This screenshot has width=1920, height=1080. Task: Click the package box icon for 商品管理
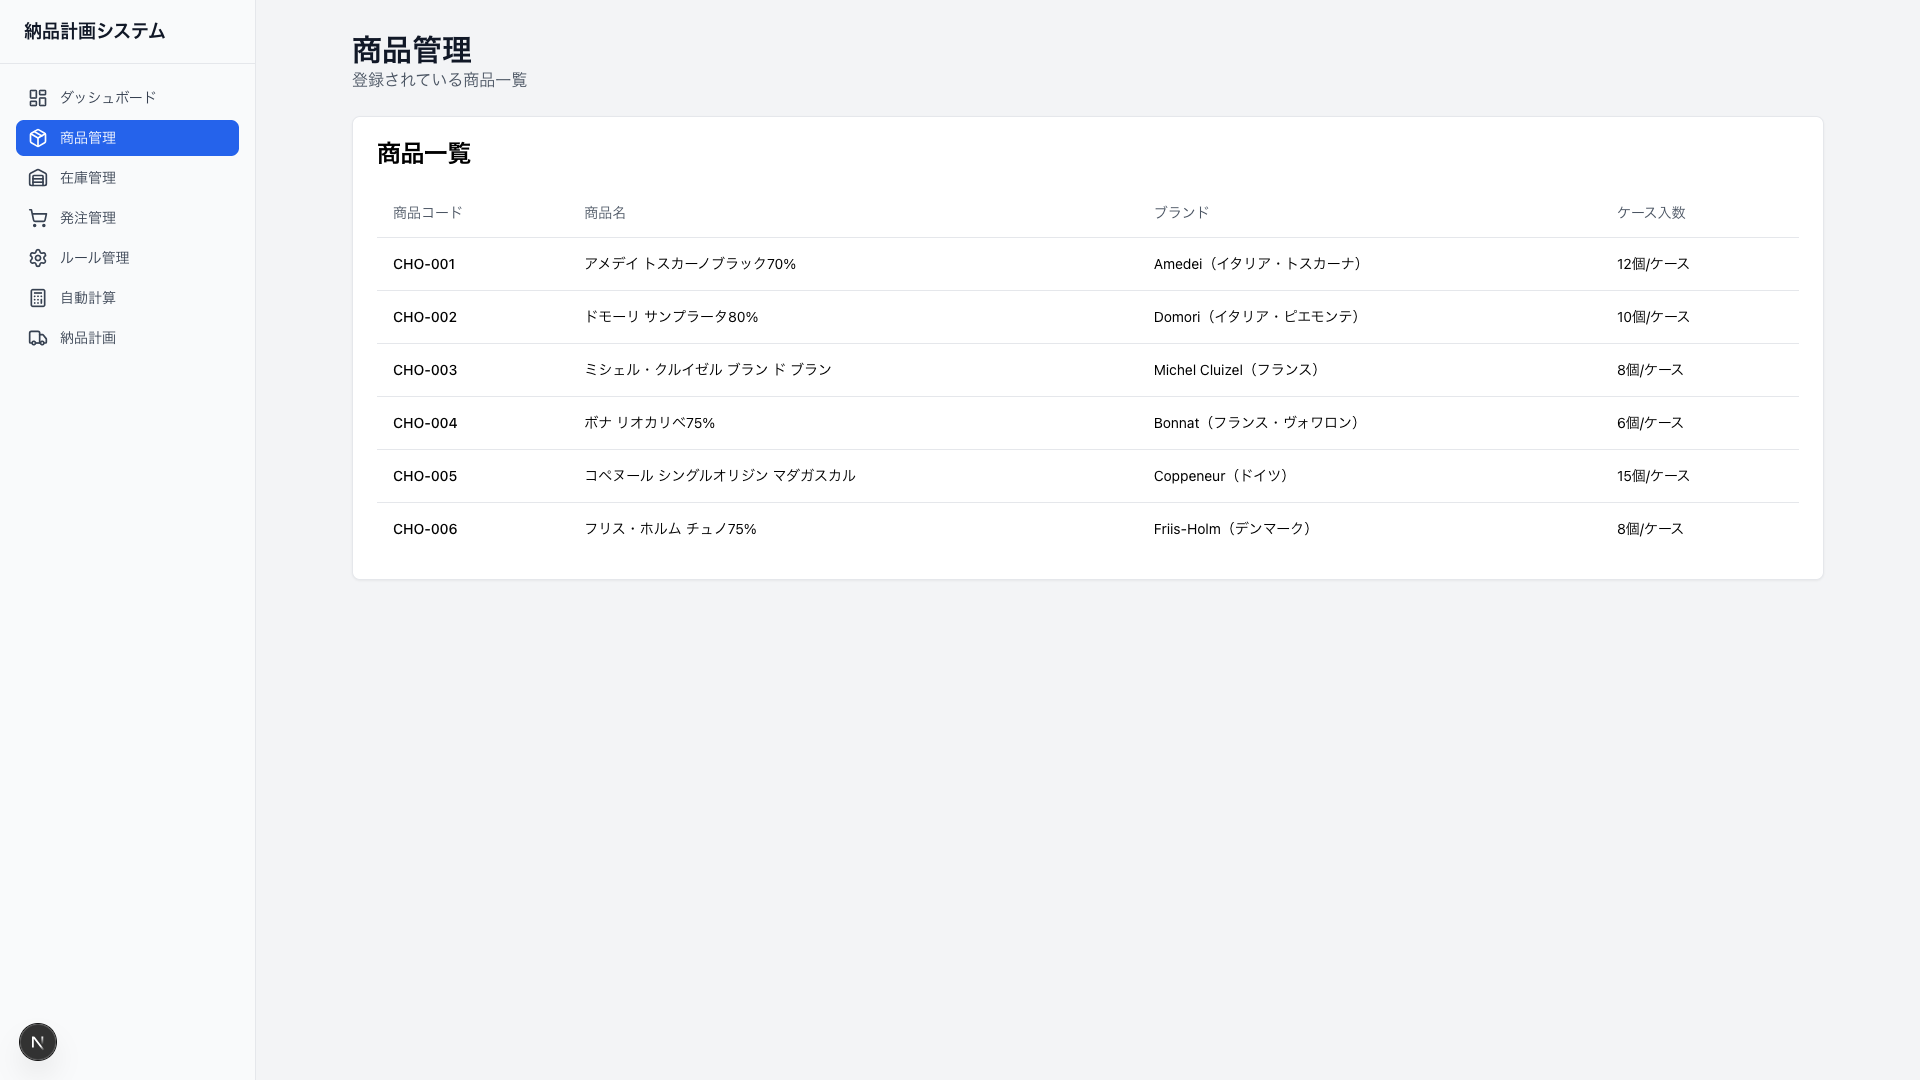[38, 138]
